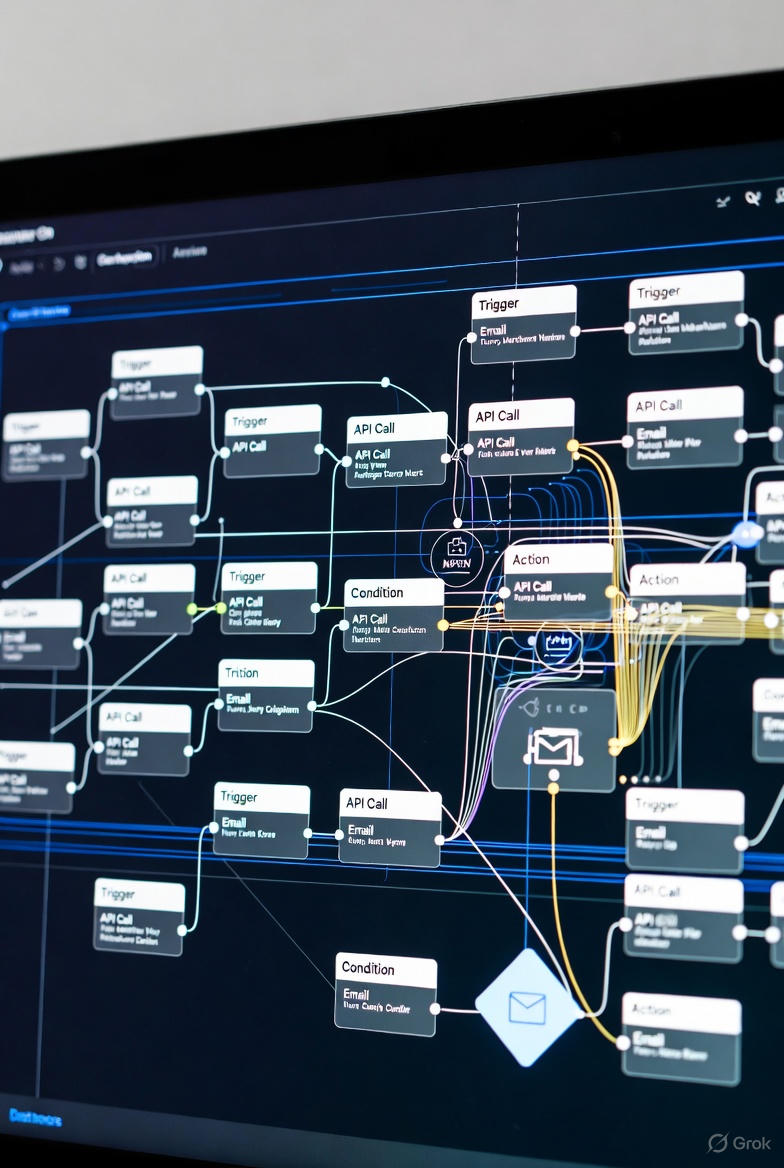Click the checkmark icon in top-right toolbar
This screenshot has height=1168, width=784.
[723, 201]
